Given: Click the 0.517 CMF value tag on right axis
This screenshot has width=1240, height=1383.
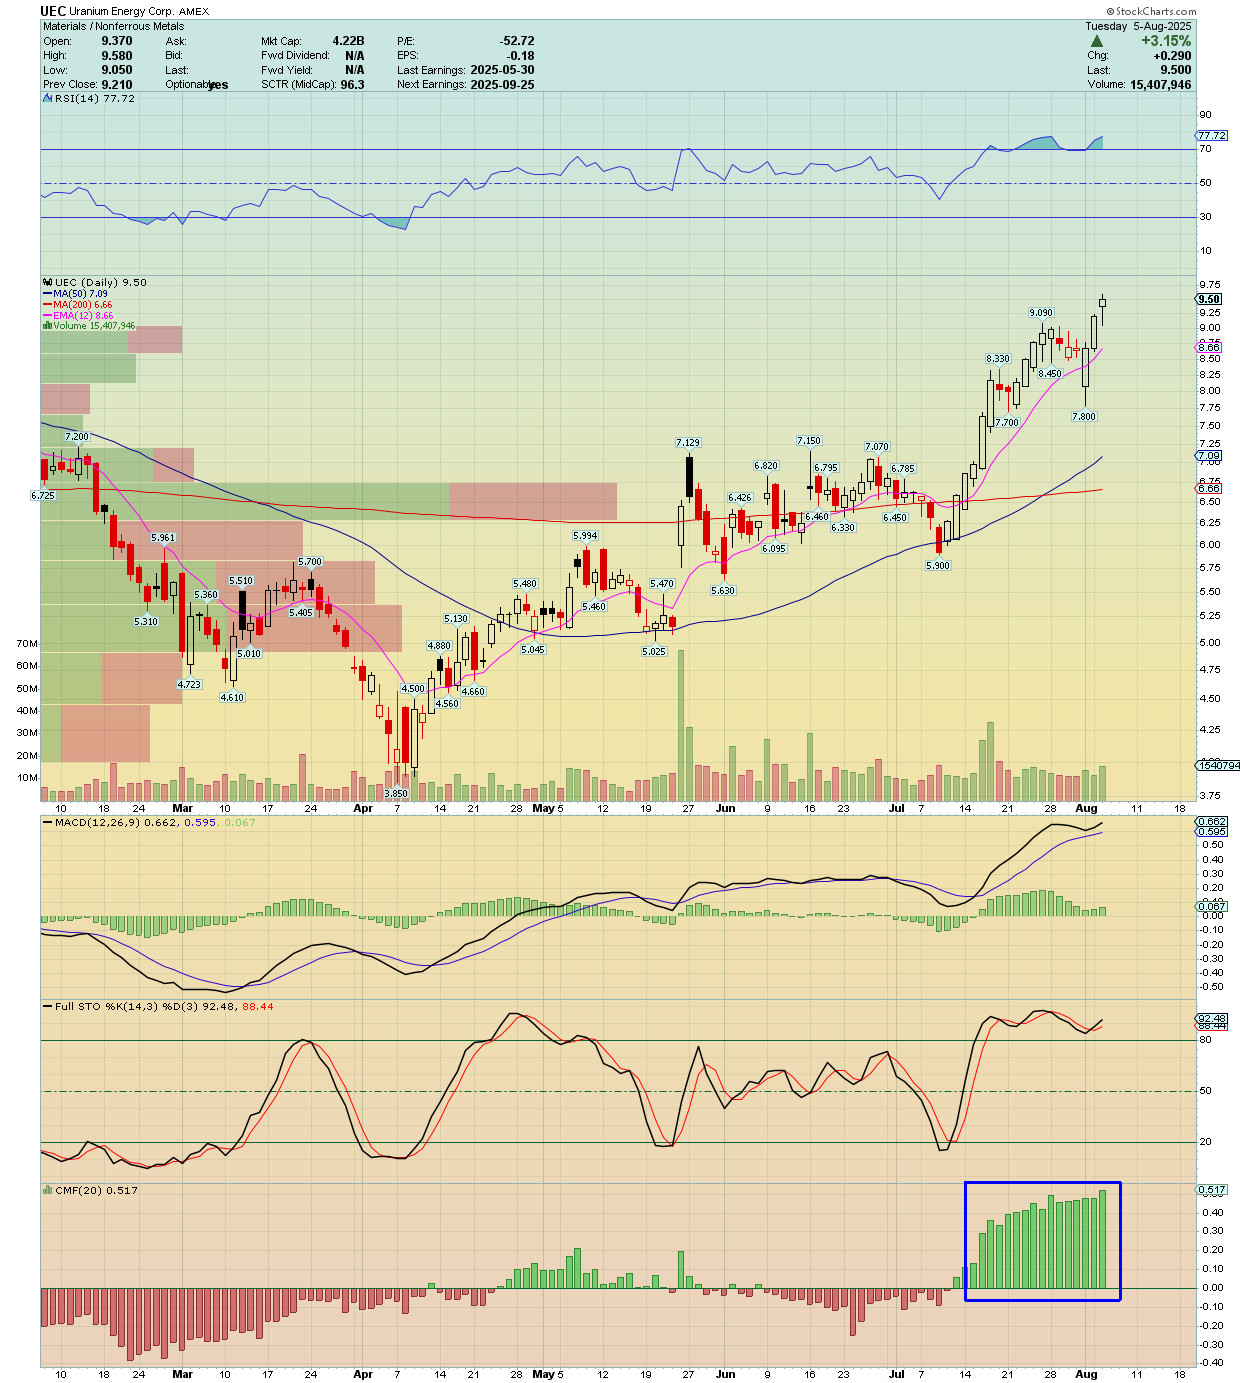Looking at the screenshot, I should coord(1212,1189).
